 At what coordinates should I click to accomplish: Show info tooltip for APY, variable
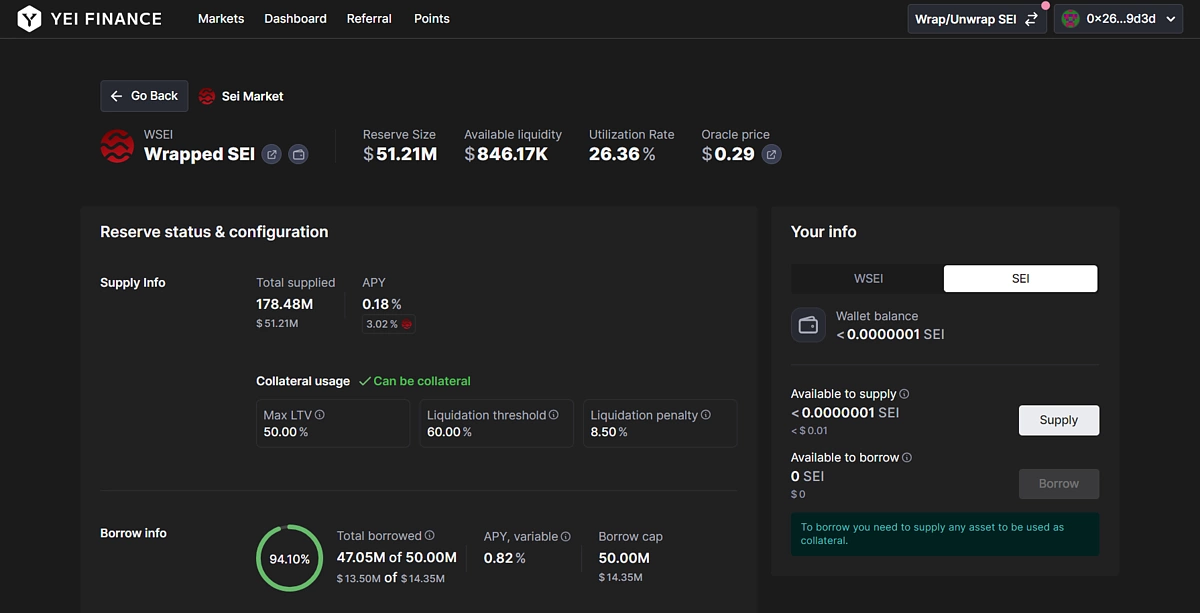tap(566, 536)
